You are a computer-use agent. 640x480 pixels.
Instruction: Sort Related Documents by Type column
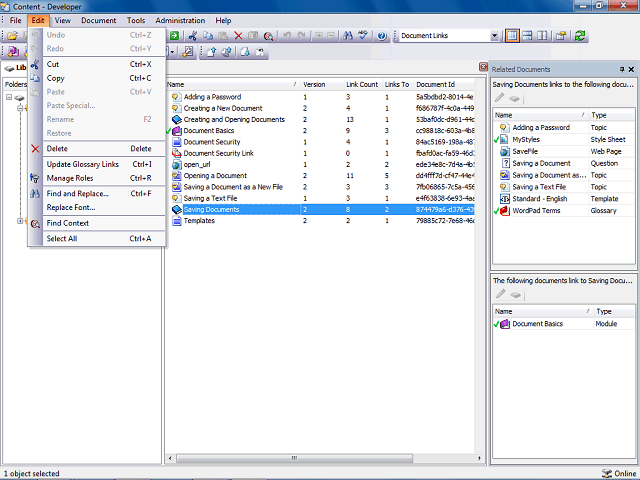click(612, 115)
